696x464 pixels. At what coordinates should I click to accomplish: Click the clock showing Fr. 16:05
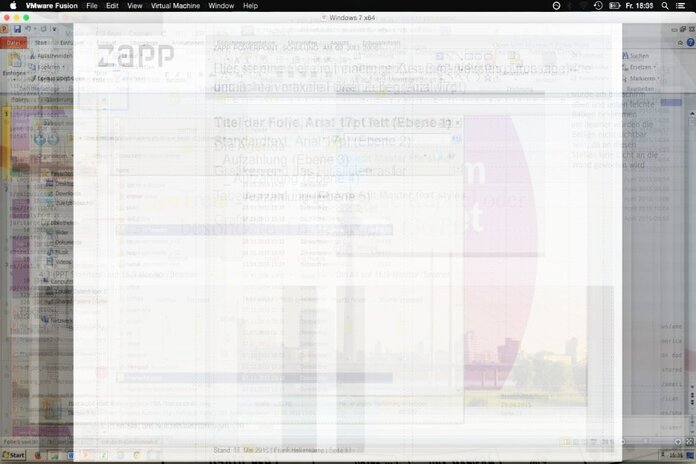point(639,6)
